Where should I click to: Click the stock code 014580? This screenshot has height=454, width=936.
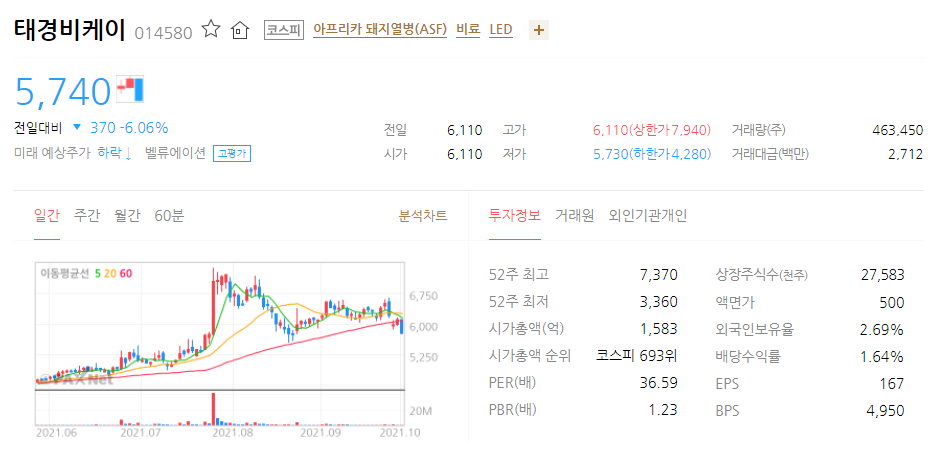164,33
